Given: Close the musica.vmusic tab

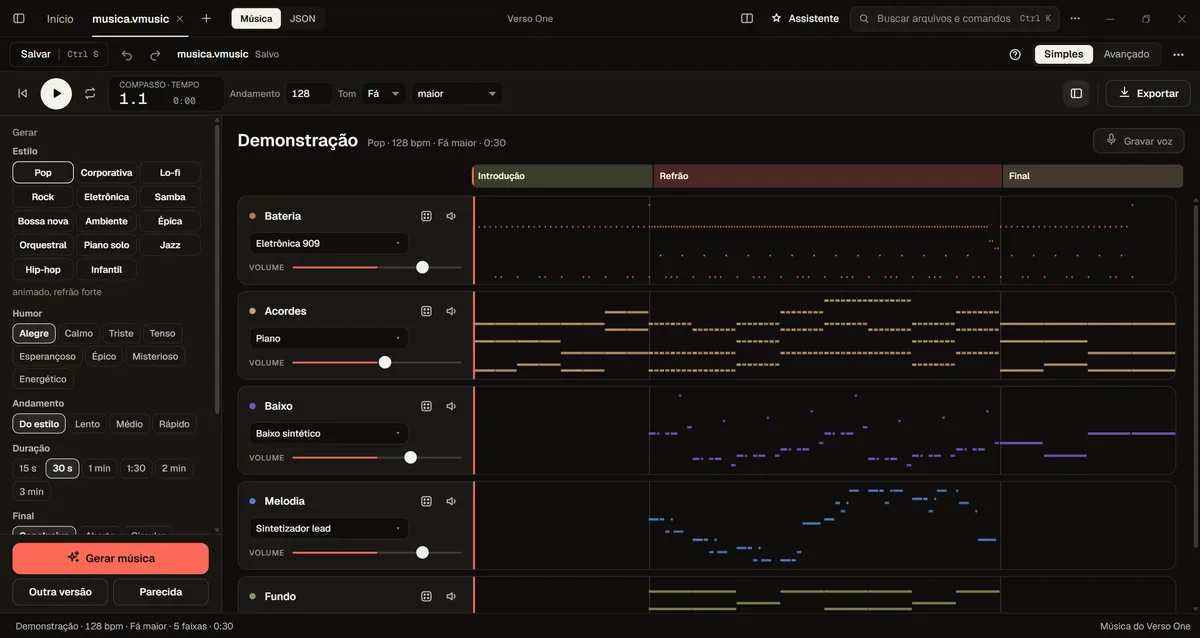Looking at the screenshot, I should click(x=179, y=19).
